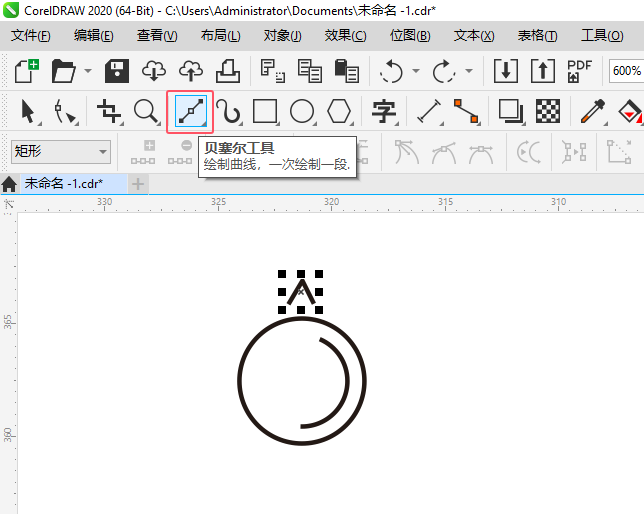Image resolution: width=644 pixels, height=514 pixels.
Task: Open the 600% zoom level box
Action: [626, 71]
